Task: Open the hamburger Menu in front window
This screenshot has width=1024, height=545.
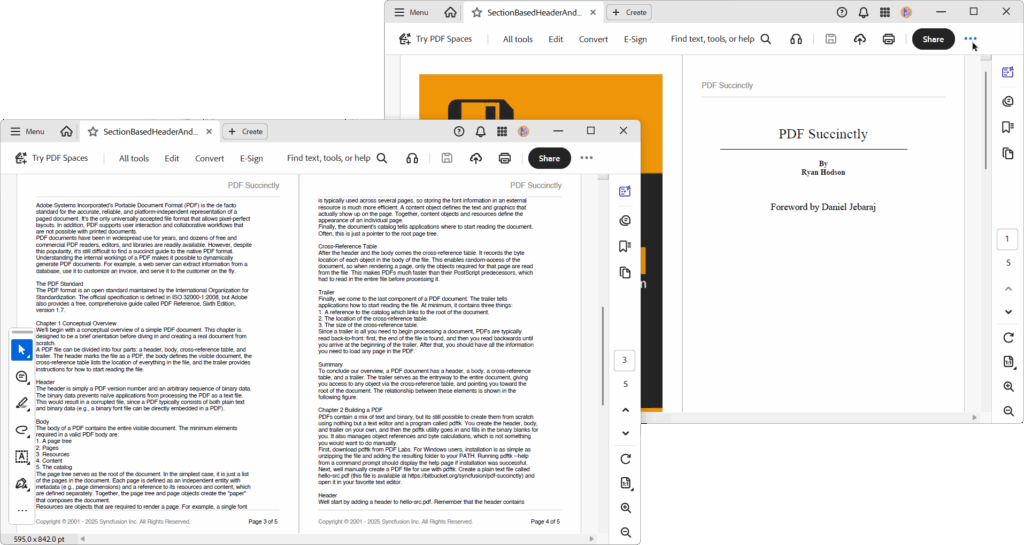Action: click(27, 131)
